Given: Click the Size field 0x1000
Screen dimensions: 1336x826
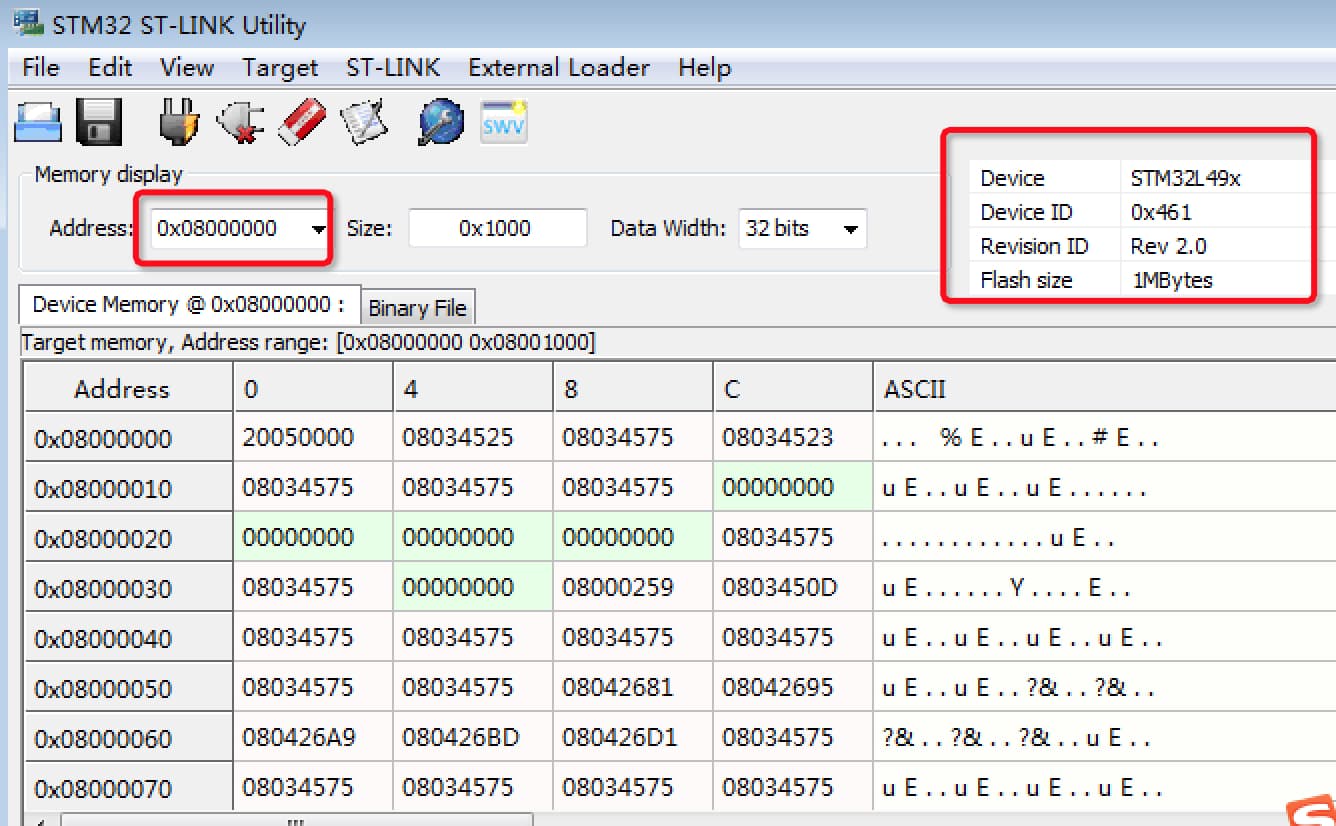Looking at the screenshot, I should pos(497,229).
